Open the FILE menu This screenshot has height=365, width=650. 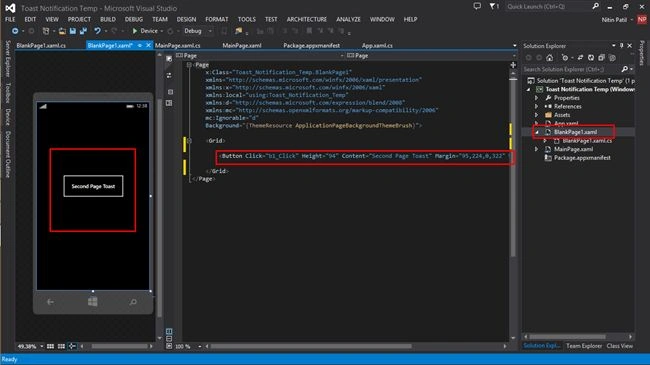(x=10, y=19)
